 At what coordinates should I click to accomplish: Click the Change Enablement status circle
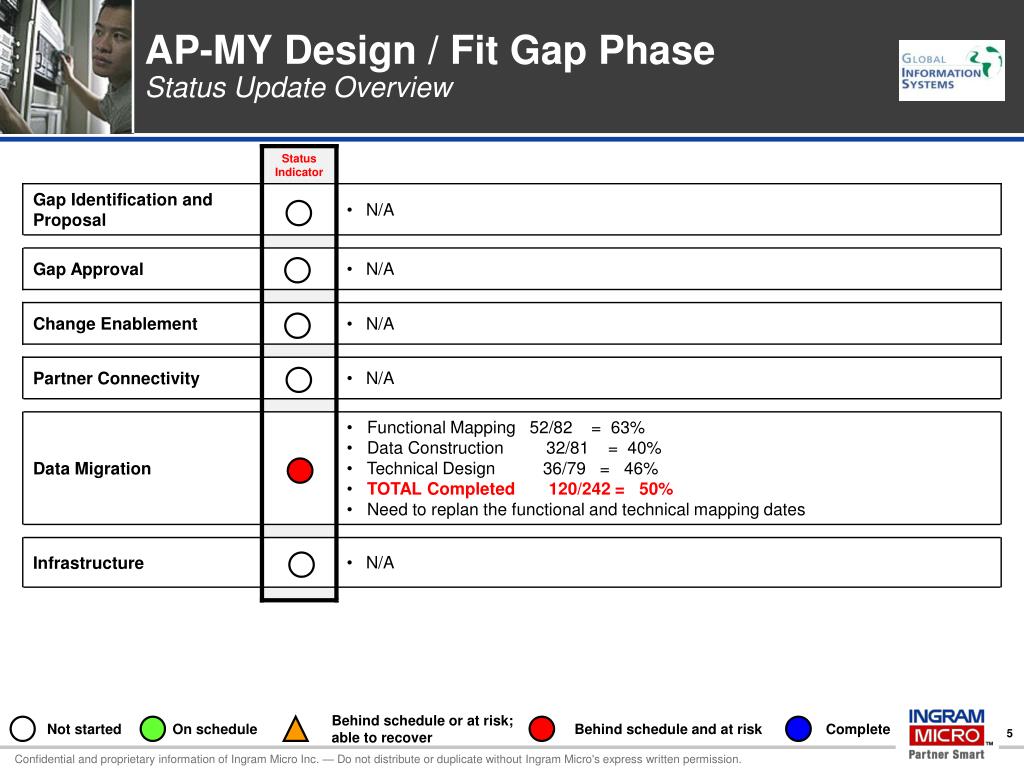pyautogui.click(x=297, y=325)
